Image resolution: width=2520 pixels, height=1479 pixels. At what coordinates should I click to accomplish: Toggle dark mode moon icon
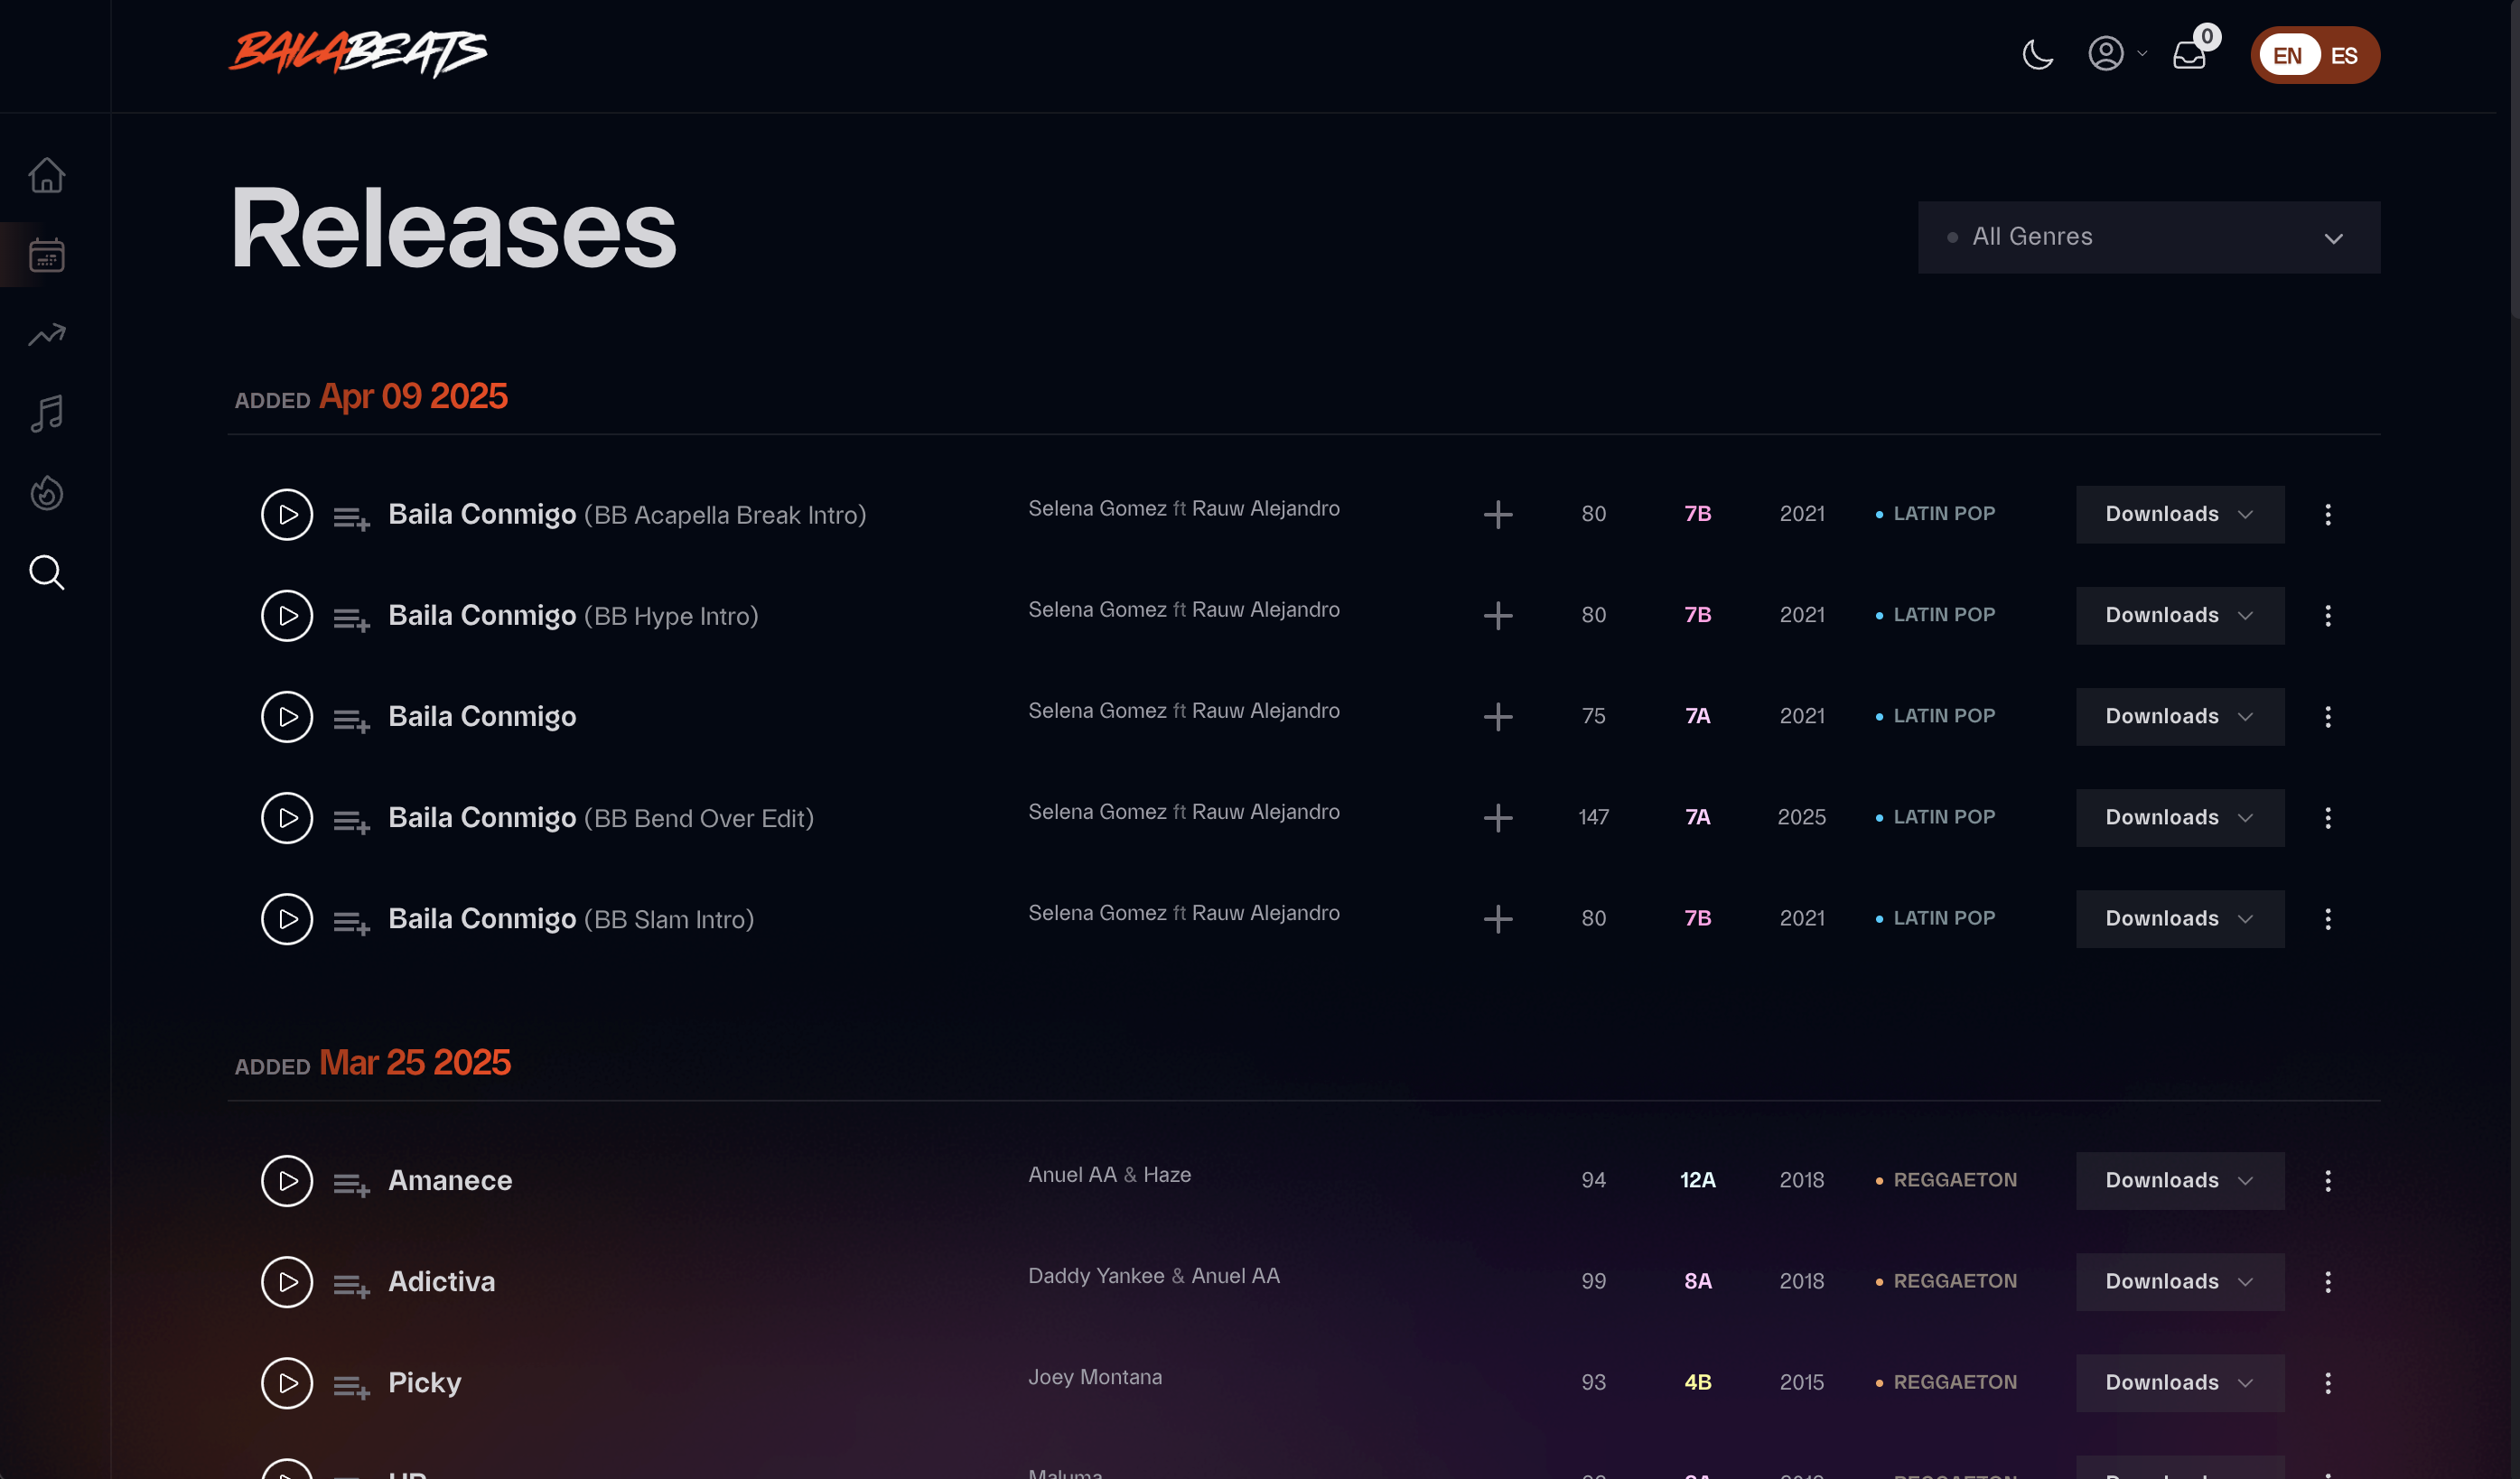(2037, 54)
